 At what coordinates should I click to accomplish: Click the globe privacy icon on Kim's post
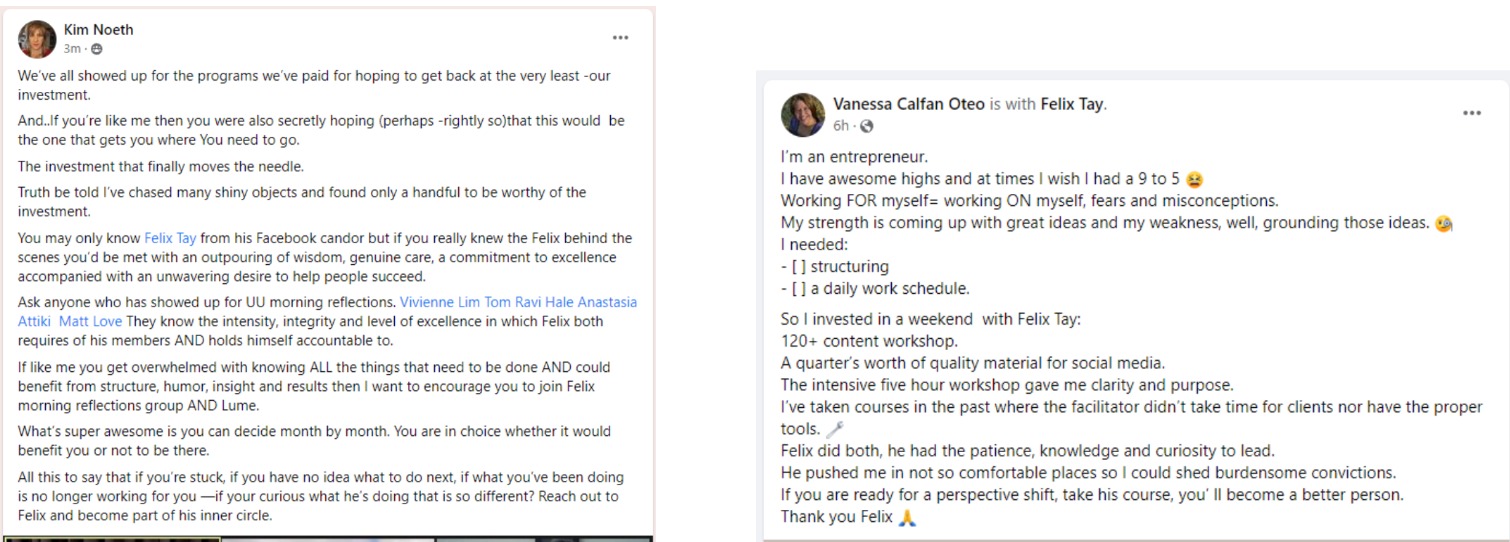tap(97, 49)
